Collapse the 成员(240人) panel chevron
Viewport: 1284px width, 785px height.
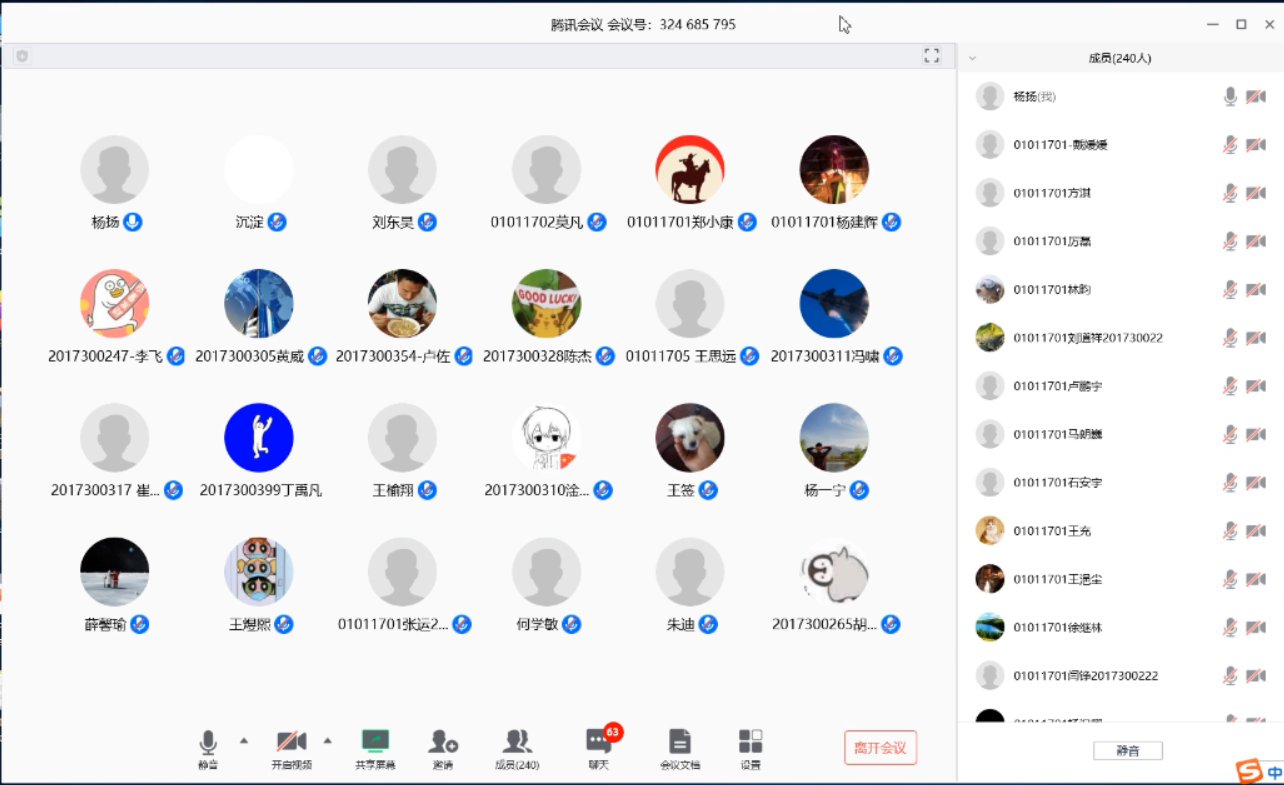[972, 58]
